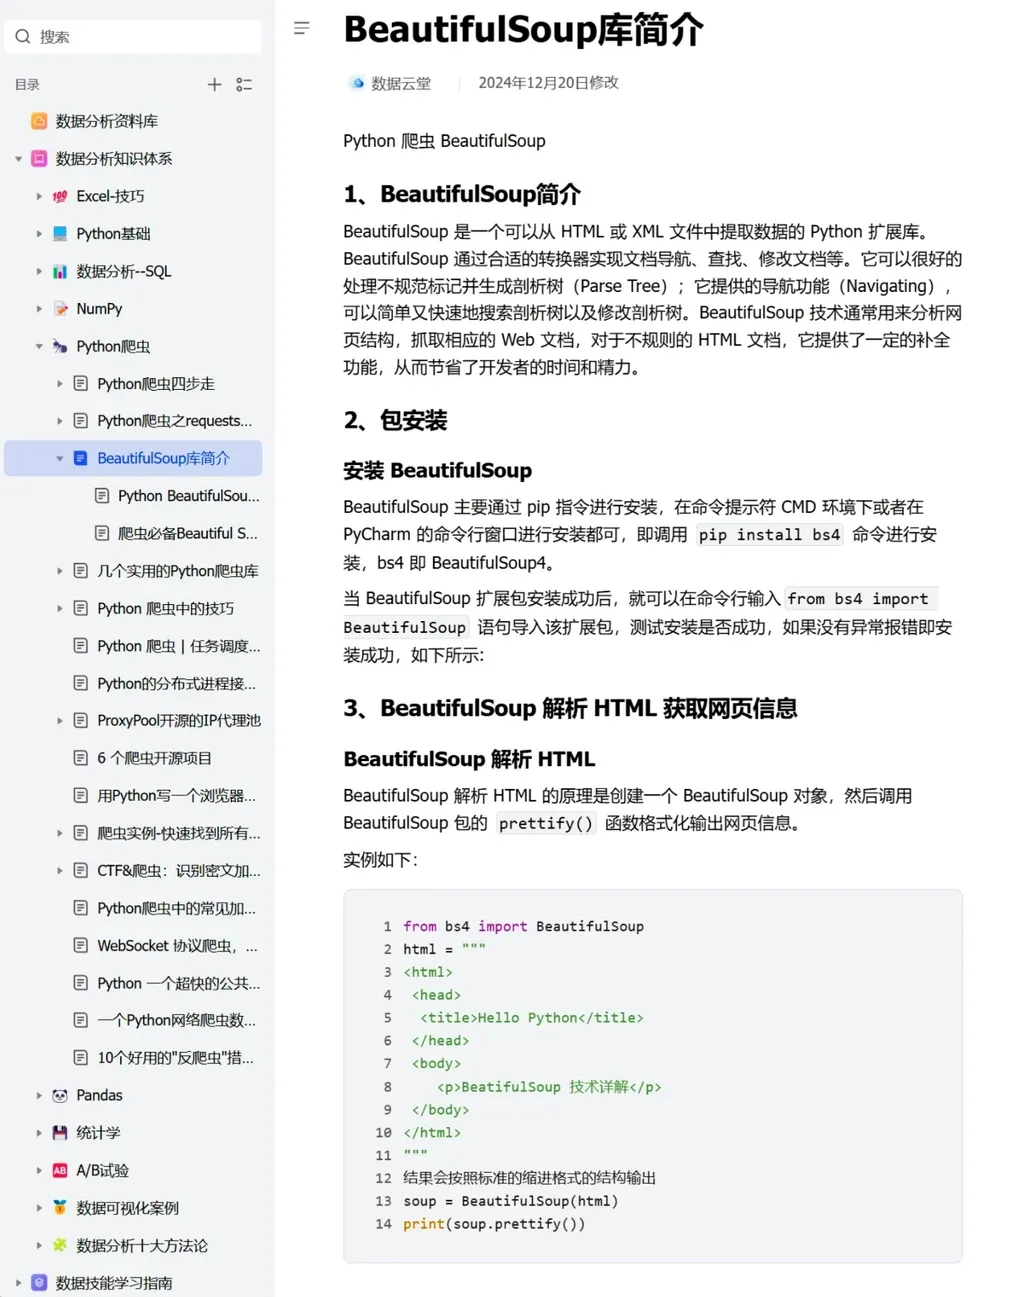Click the Python基础 computer icon

[60, 234]
